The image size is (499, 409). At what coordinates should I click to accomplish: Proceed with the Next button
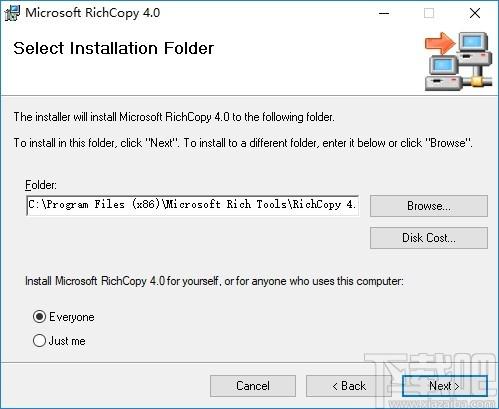click(445, 386)
